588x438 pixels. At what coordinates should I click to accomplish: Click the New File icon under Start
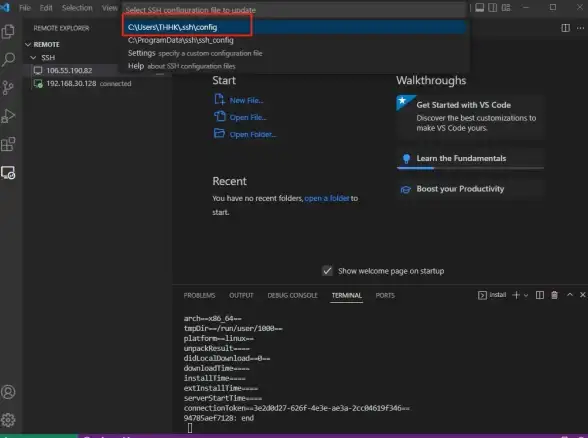click(219, 100)
